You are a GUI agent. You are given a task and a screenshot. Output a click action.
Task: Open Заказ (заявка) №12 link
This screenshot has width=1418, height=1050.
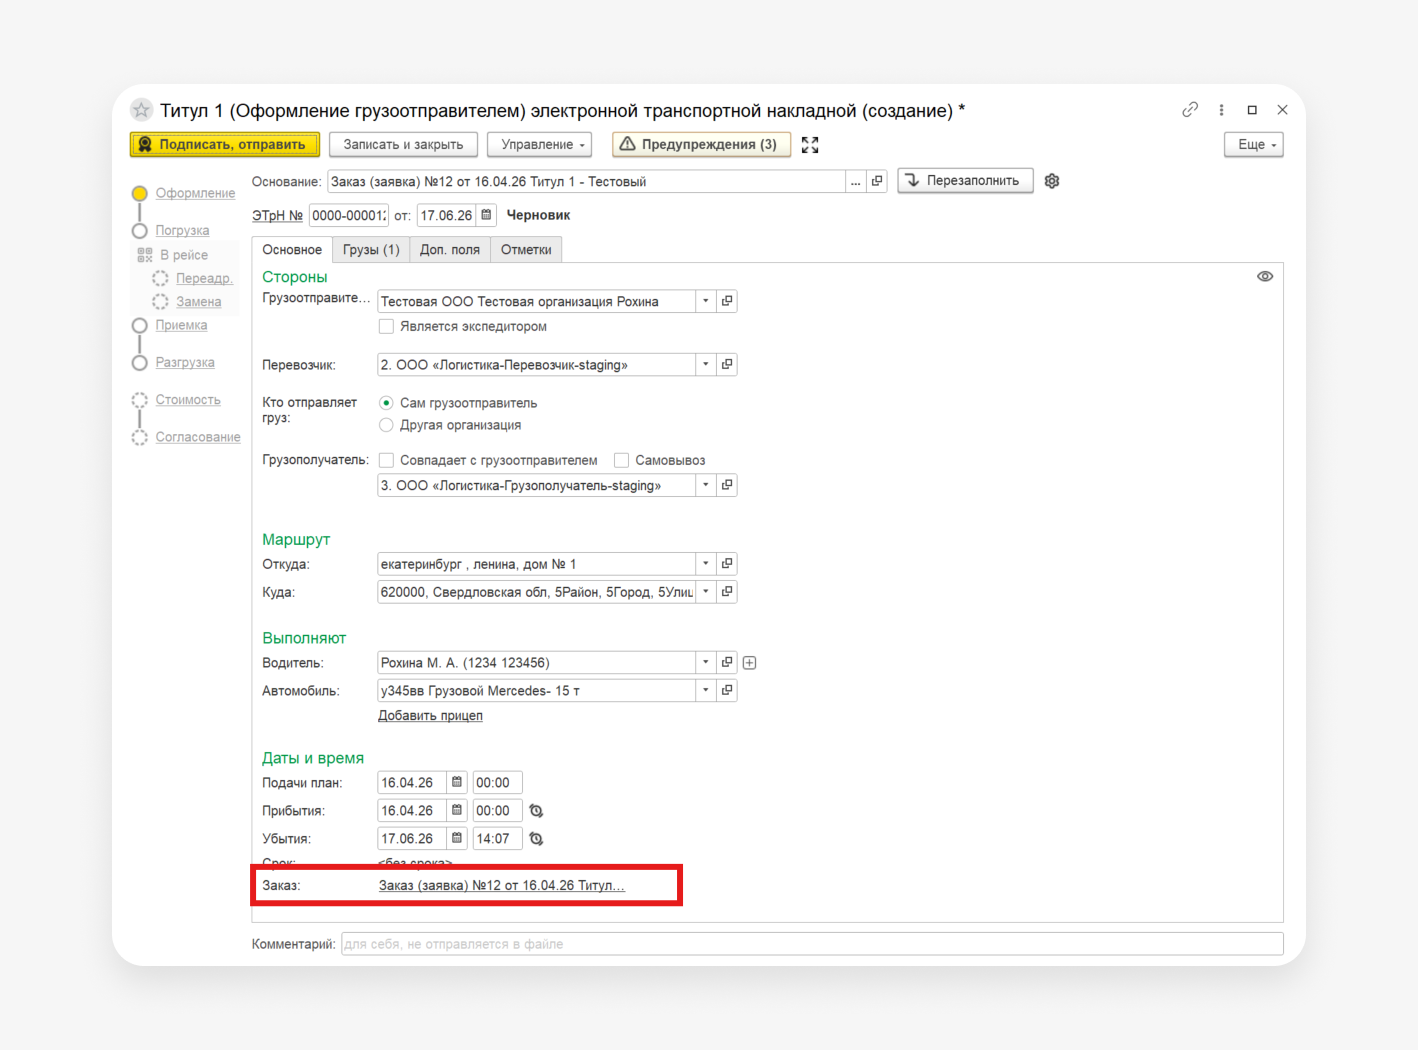[501, 886]
